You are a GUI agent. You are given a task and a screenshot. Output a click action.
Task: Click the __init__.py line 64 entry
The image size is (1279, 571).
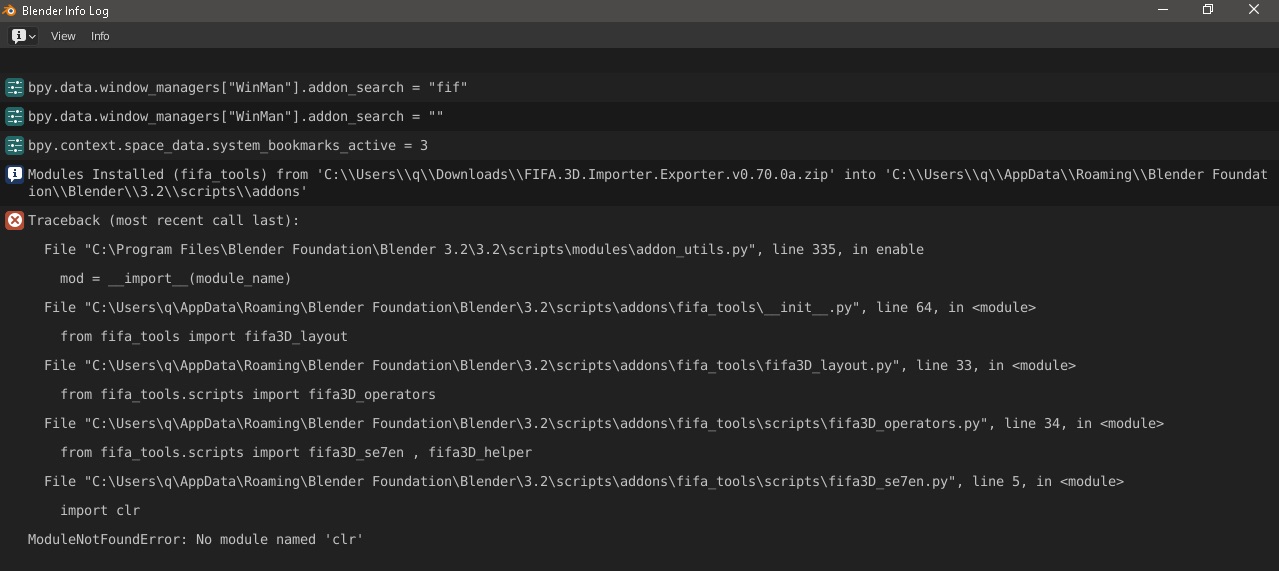point(540,308)
